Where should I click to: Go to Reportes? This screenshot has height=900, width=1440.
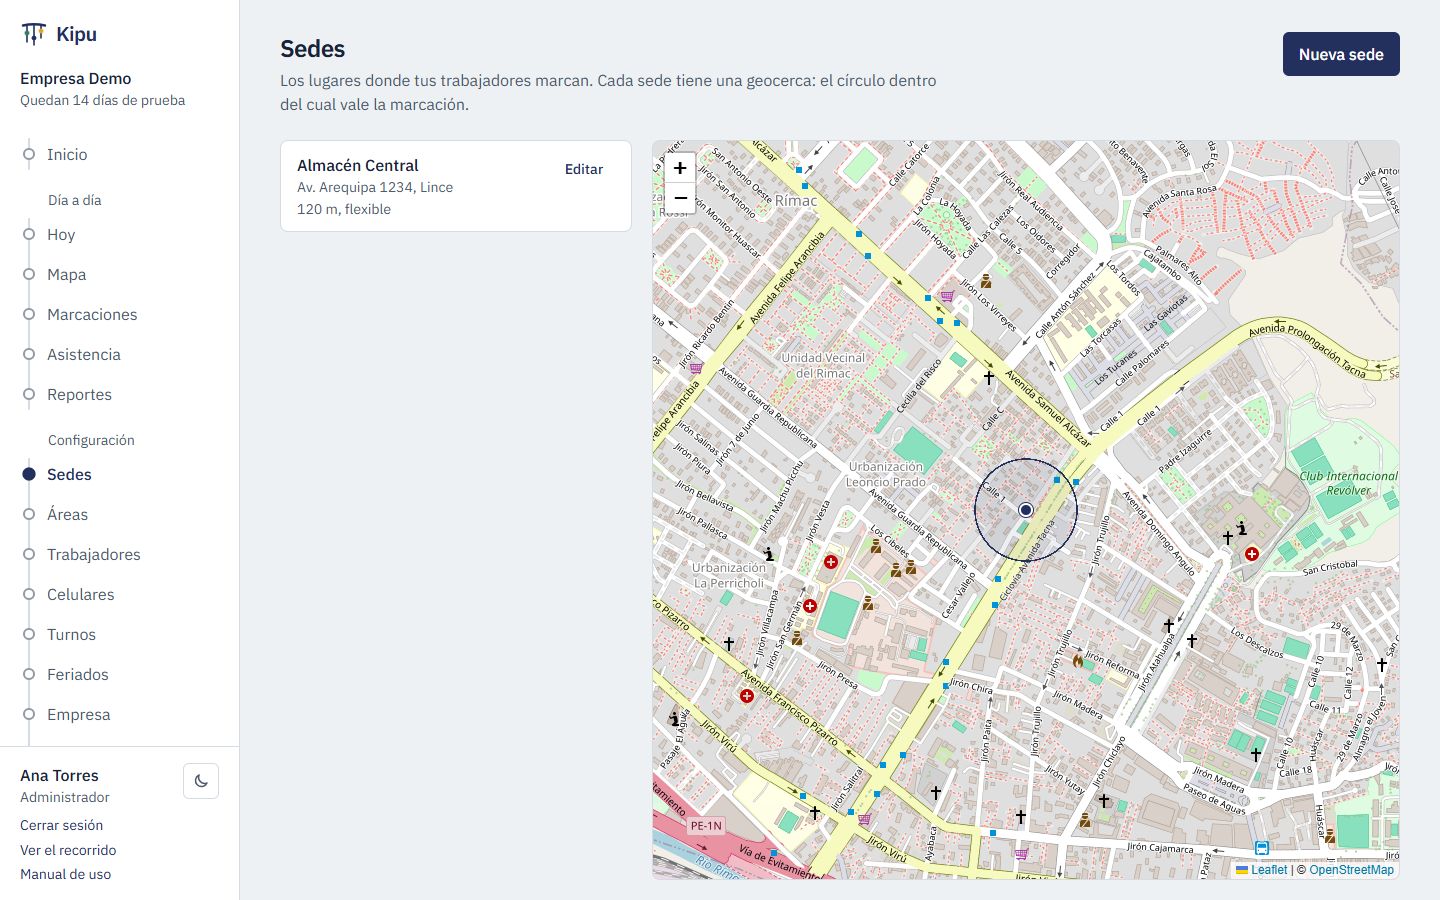point(79,394)
